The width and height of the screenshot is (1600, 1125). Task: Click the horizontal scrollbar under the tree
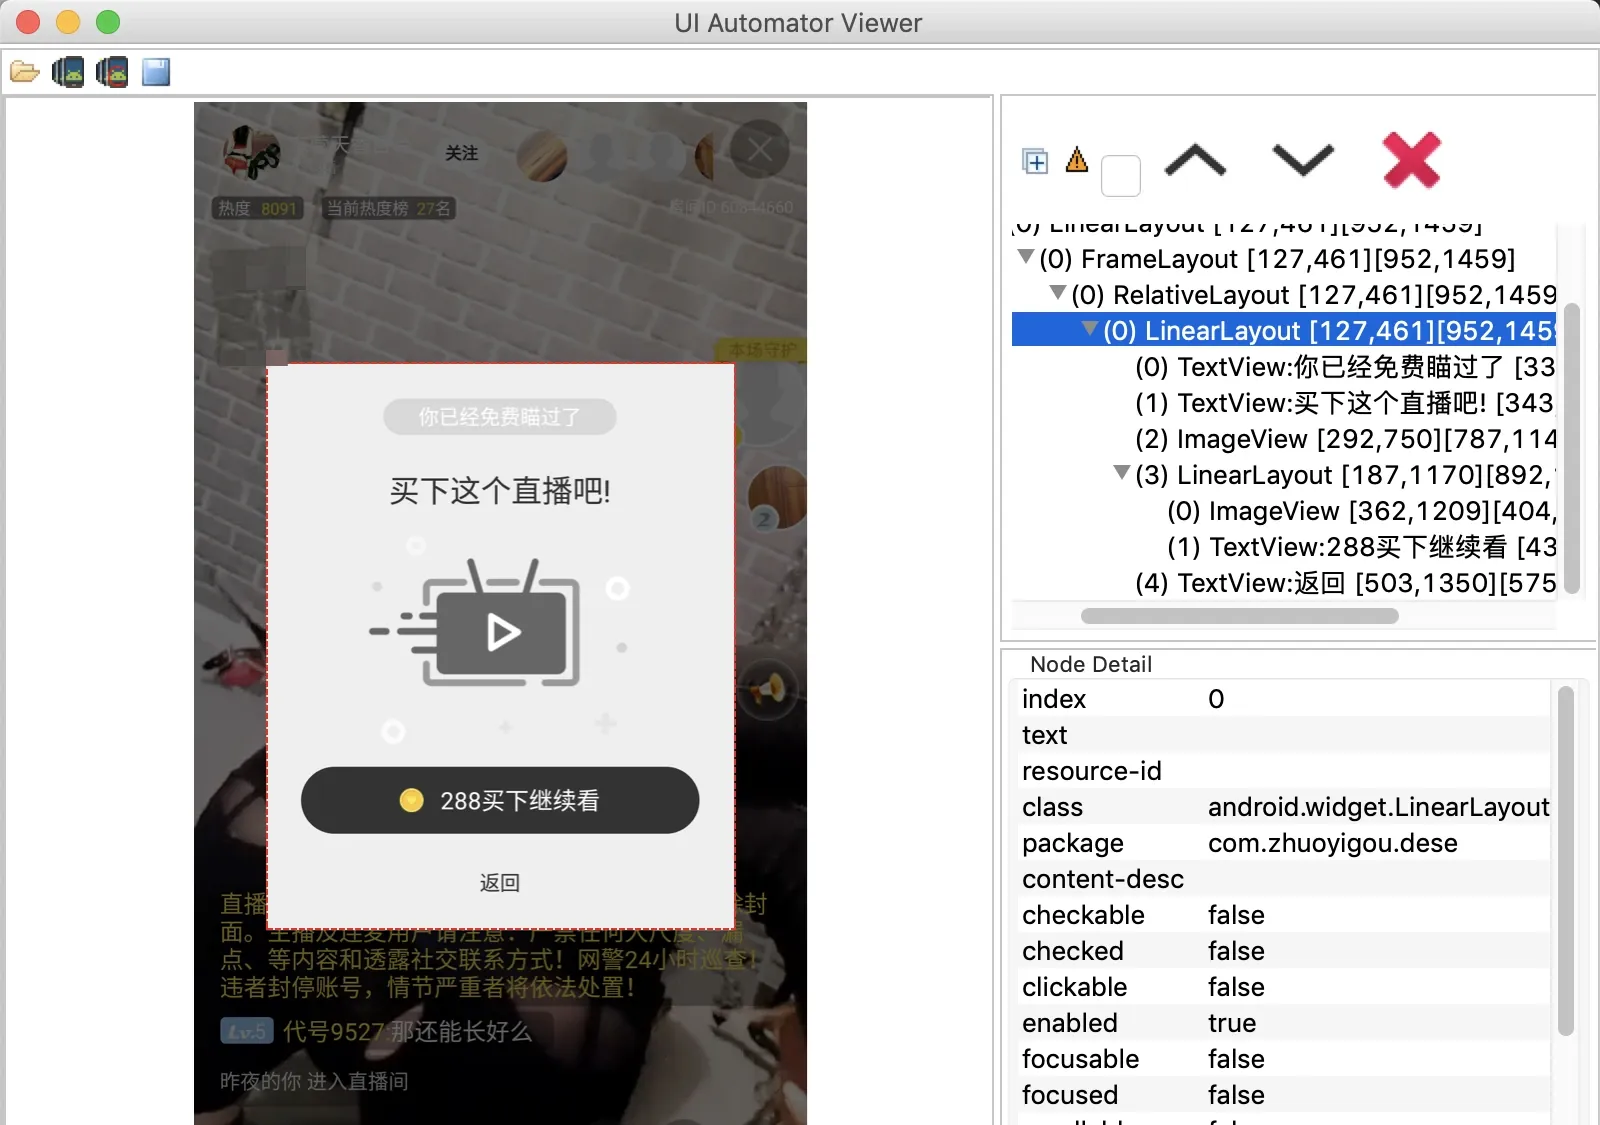(x=1240, y=616)
